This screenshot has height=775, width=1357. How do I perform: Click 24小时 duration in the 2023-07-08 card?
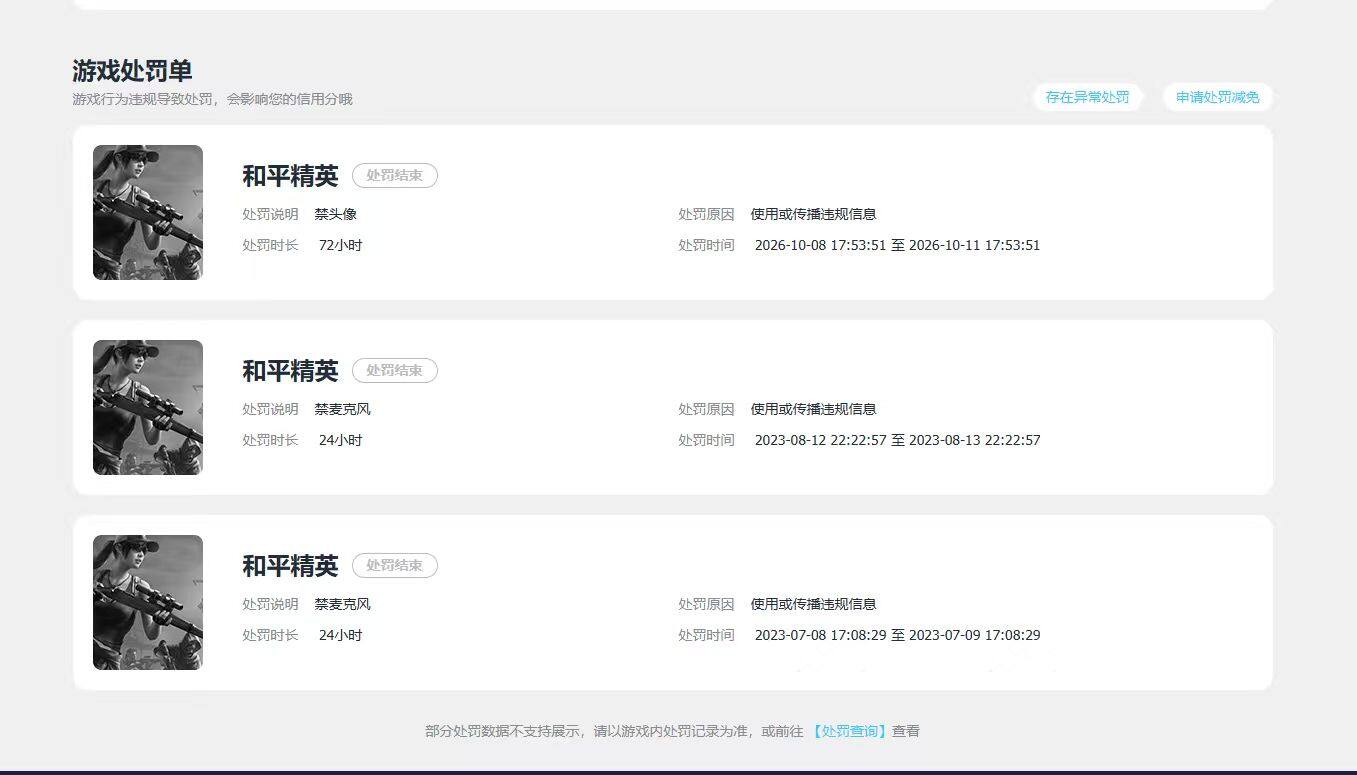point(340,635)
